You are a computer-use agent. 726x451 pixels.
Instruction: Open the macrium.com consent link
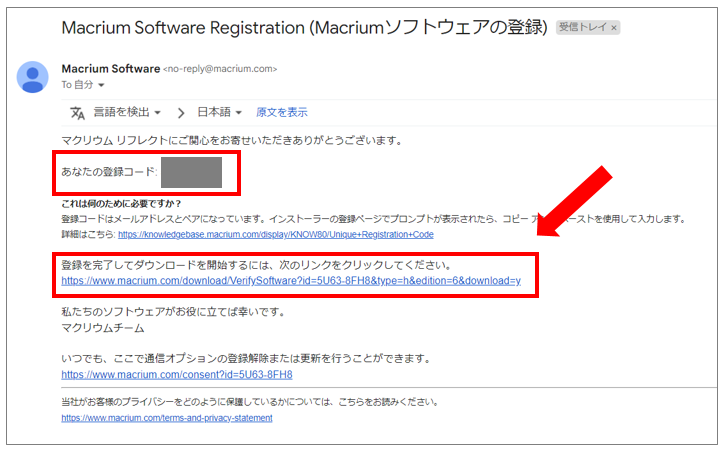(177, 375)
